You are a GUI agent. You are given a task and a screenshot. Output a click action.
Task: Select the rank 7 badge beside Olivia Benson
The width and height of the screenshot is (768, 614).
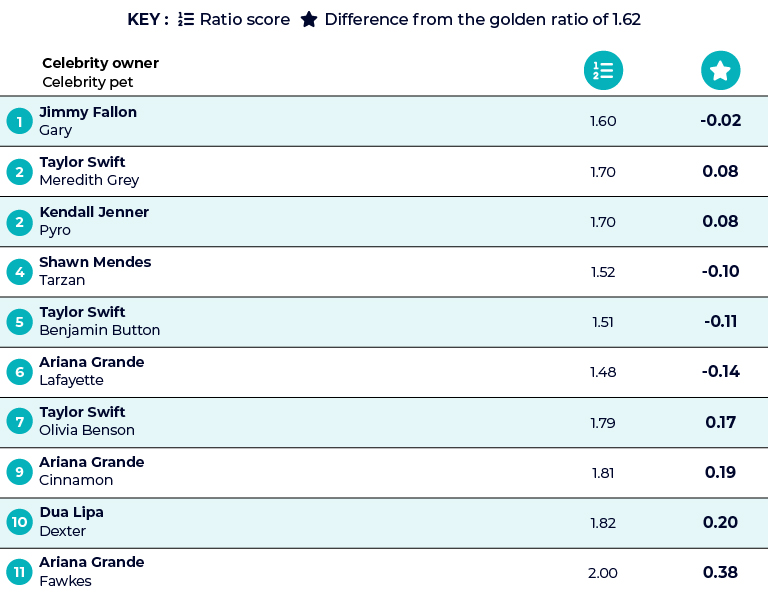point(20,422)
